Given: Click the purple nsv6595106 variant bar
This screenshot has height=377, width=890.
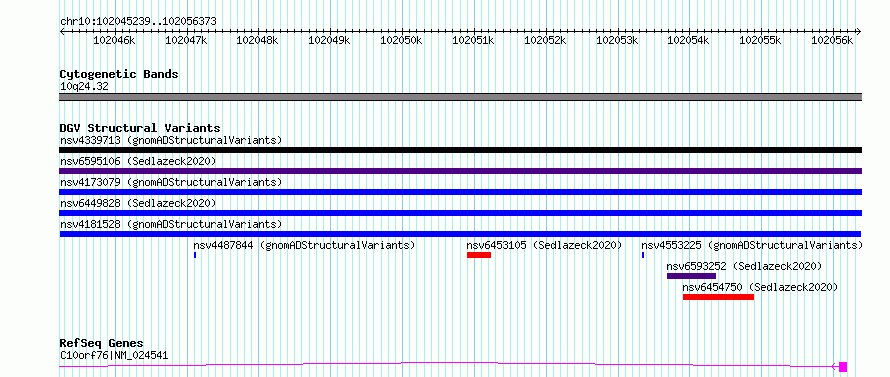Looking at the screenshot, I should click(x=460, y=171).
